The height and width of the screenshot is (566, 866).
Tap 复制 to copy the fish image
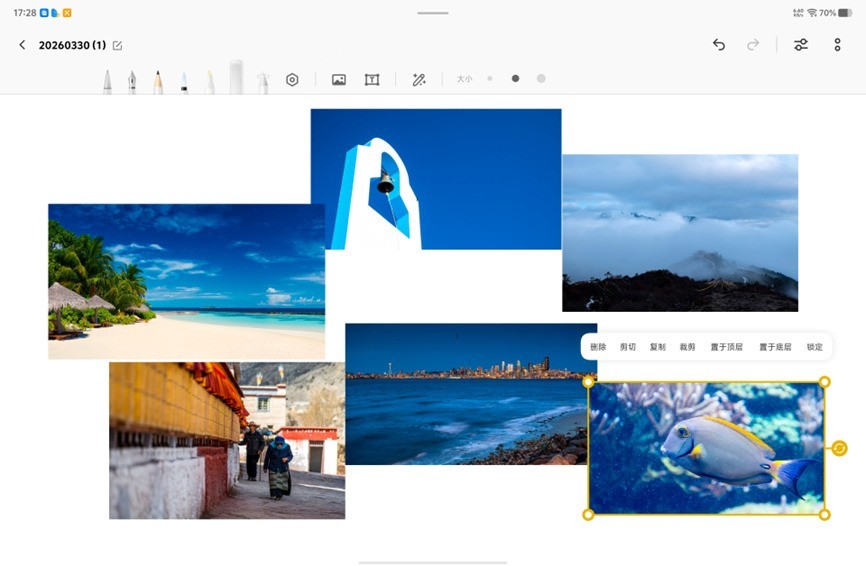(x=657, y=347)
